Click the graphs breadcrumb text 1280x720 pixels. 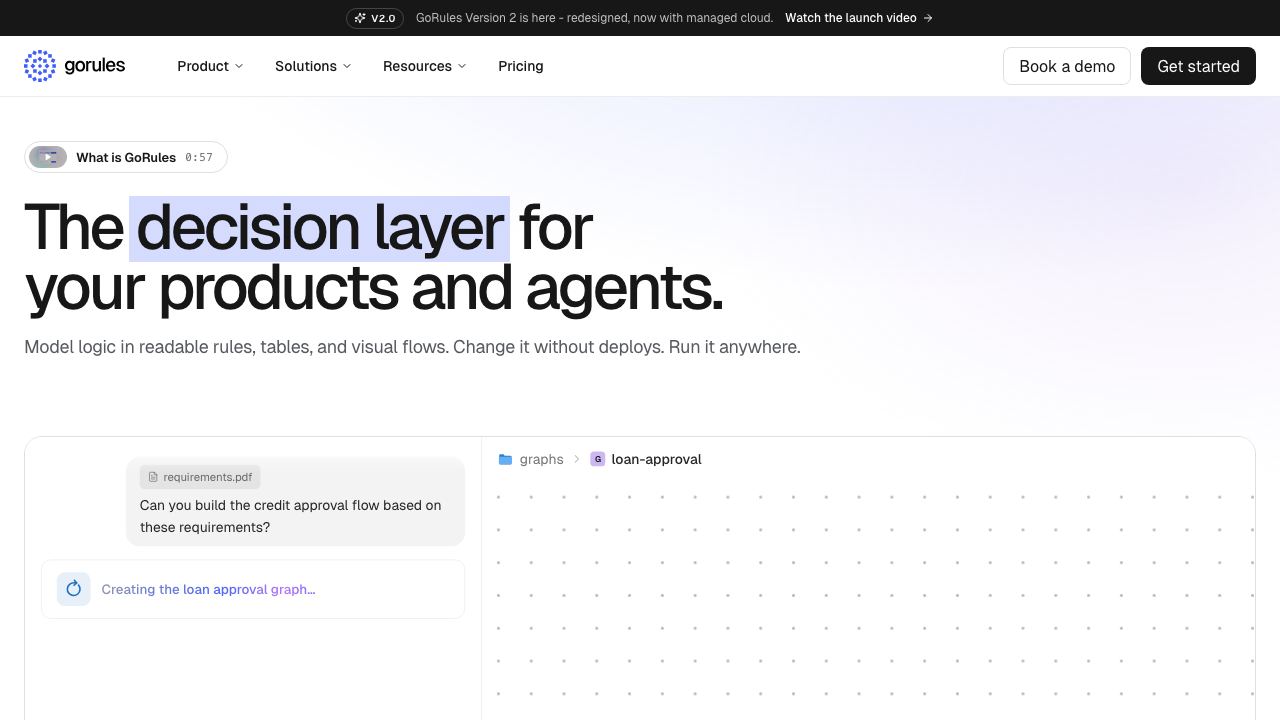542,459
